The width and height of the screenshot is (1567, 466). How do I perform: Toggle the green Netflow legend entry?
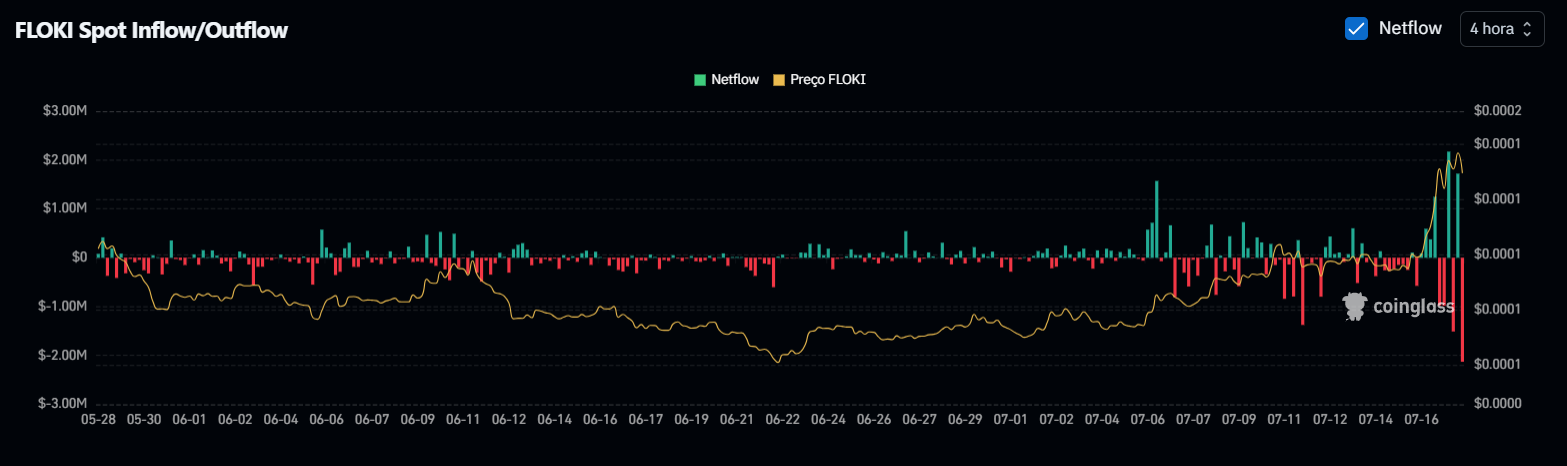(x=726, y=79)
